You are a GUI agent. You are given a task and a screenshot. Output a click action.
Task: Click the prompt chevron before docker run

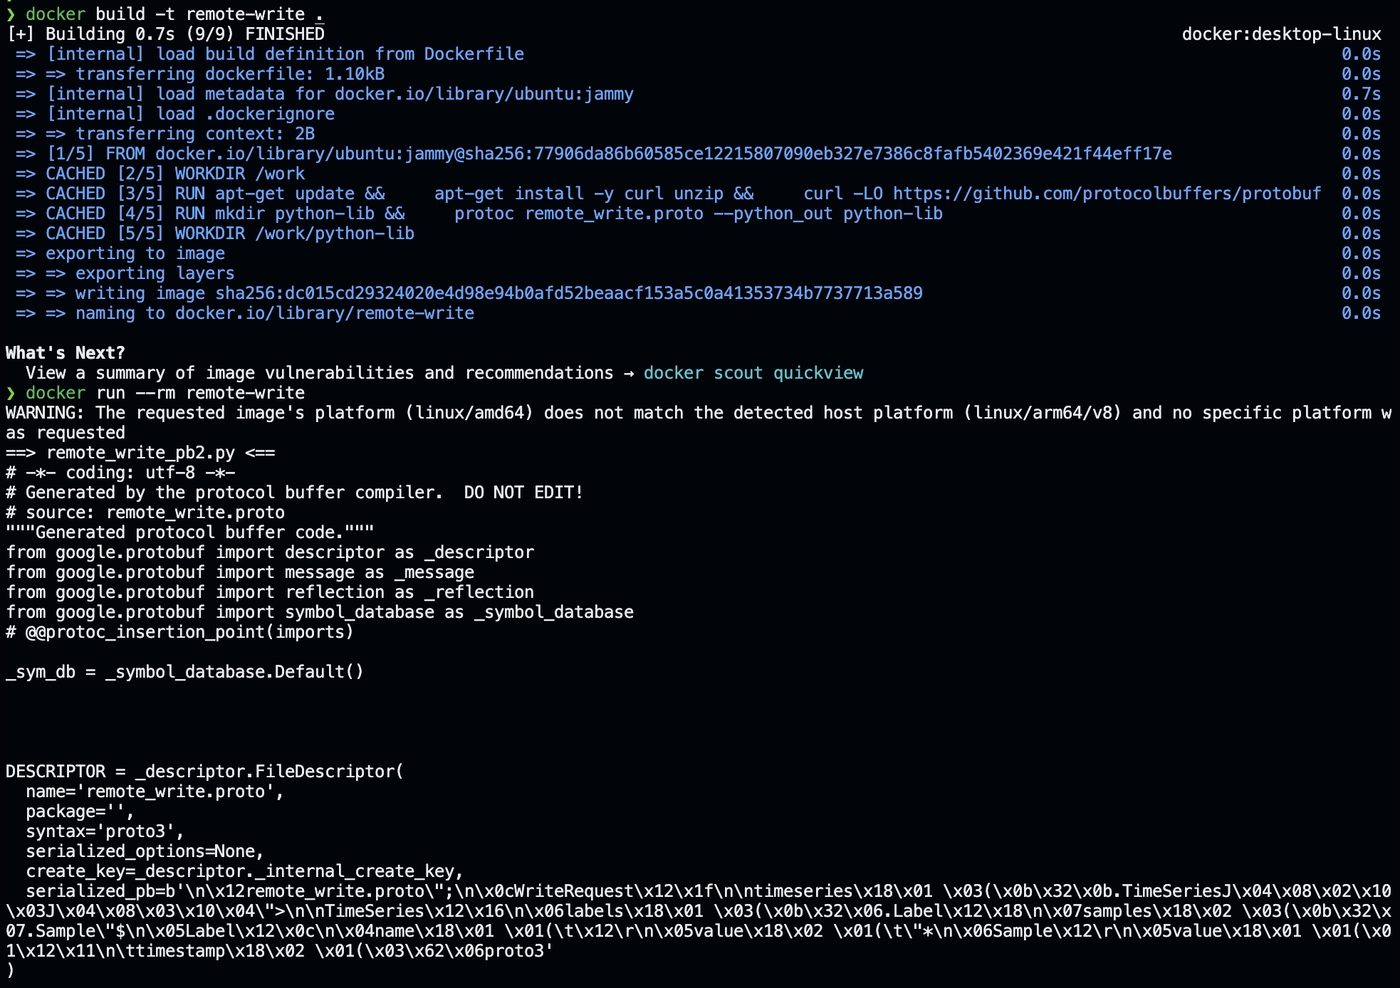(x=11, y=393)
